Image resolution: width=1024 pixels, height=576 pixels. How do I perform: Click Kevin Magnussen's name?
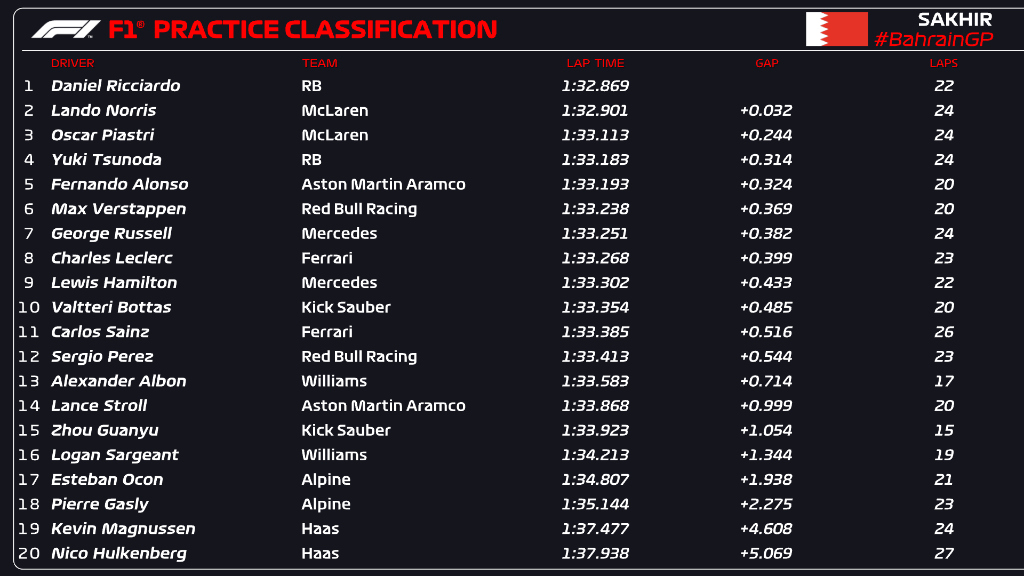[x=123, y=529]
